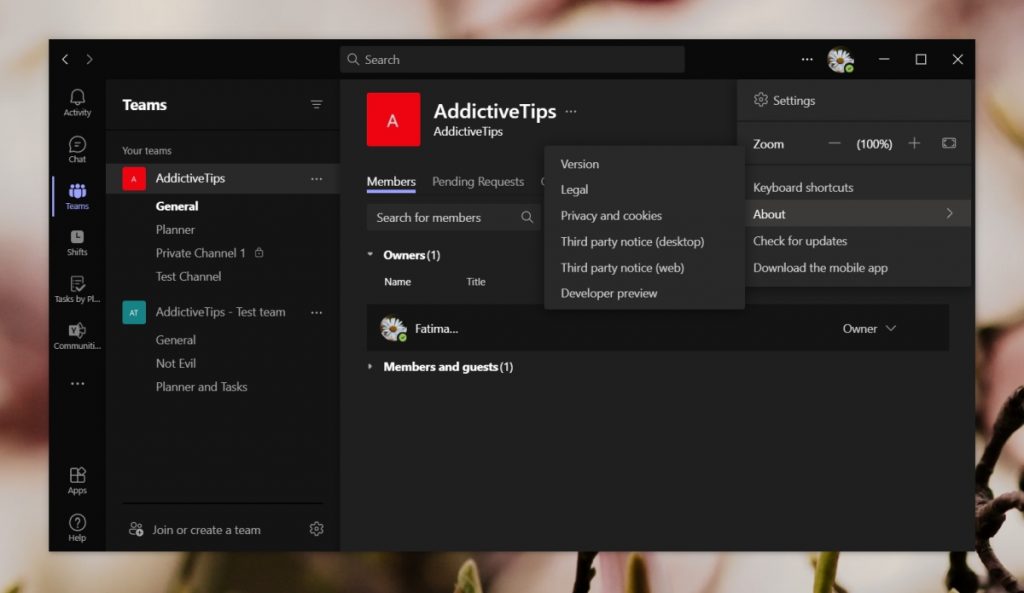Increase zoom with the plus control
The height and width of the screenshot is (593, 1024).
point(914,143)
